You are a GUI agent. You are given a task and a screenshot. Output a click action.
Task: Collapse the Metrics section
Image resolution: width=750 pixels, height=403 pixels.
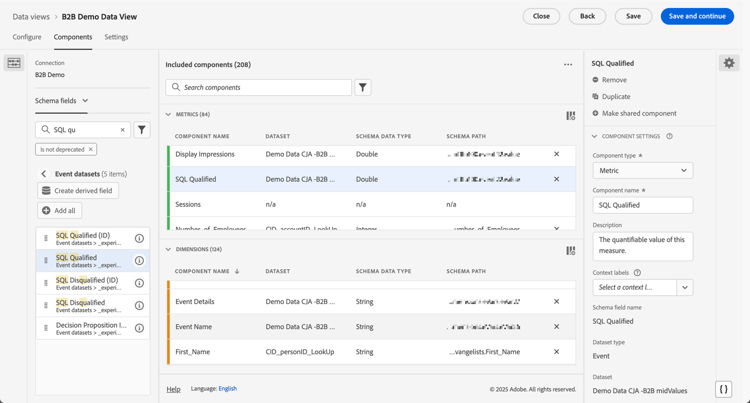168,115
